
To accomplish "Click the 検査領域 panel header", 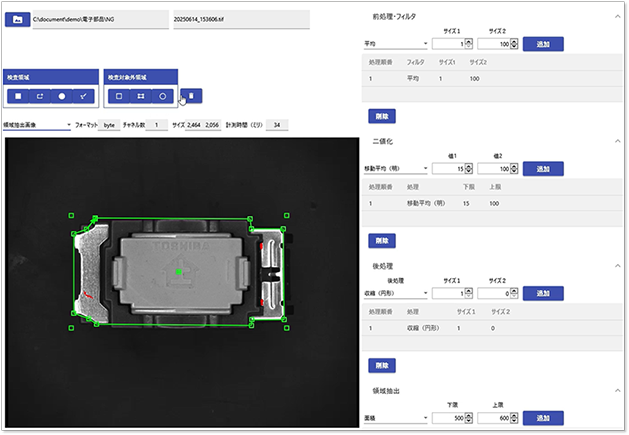I will (51, 77).
